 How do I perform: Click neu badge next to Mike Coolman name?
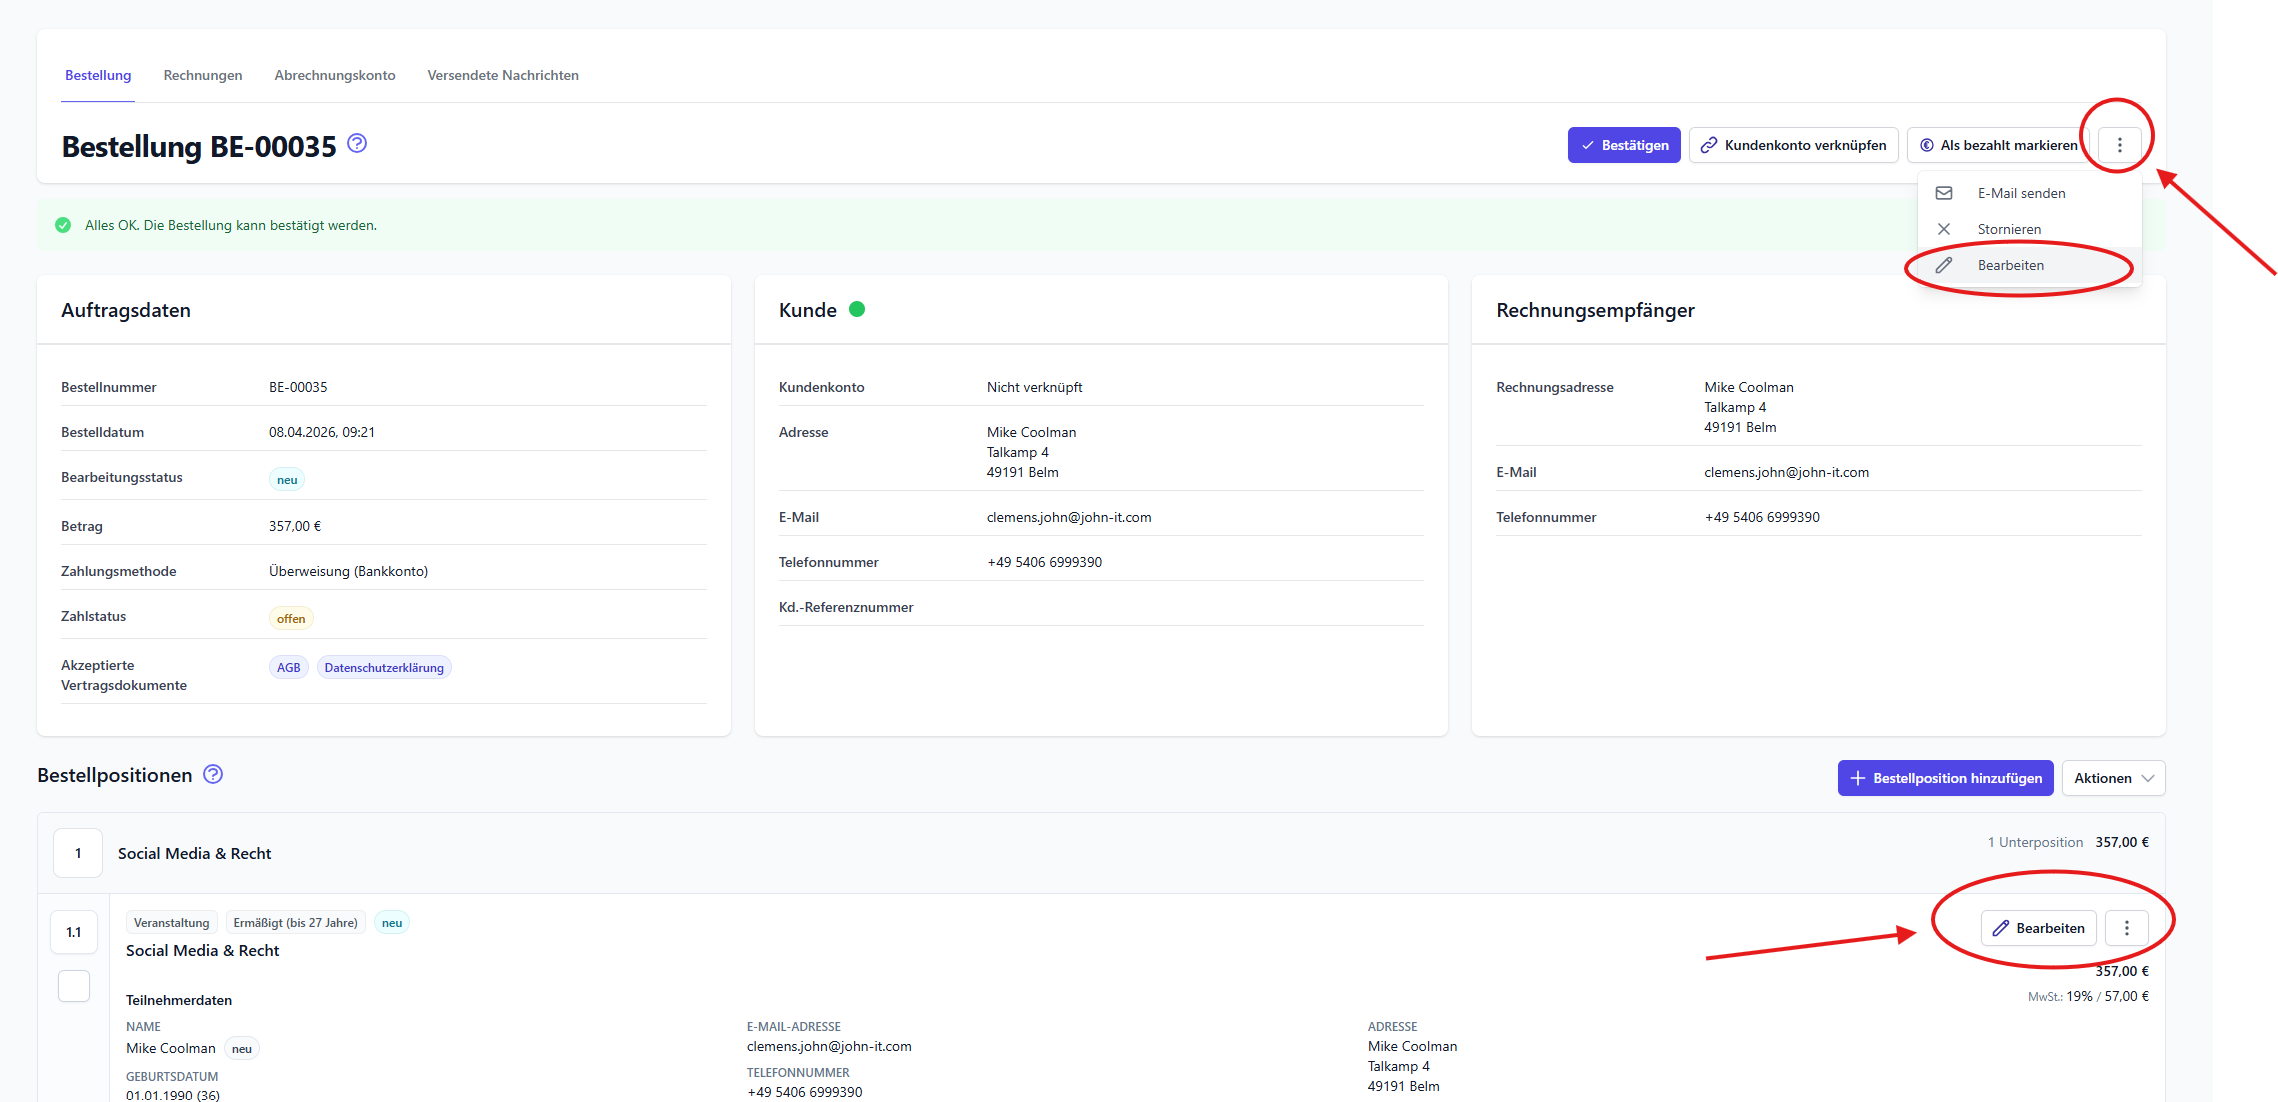coord(242,1048)
